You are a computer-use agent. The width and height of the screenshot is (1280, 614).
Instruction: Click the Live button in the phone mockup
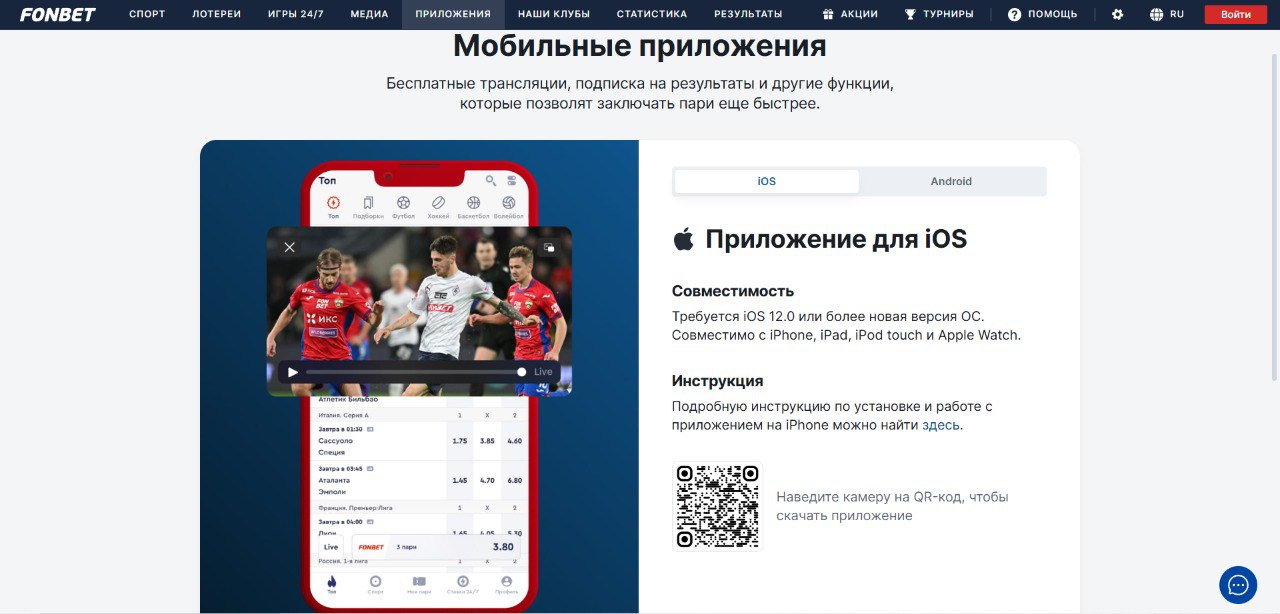[331, 547]
